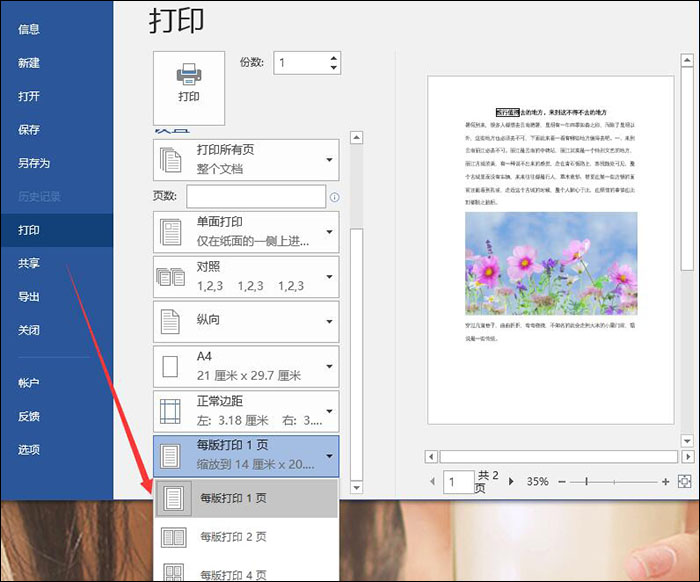Increase the number of copies (份数)
The height and width of the screenshot is (582, 700).
pos(333,57)
